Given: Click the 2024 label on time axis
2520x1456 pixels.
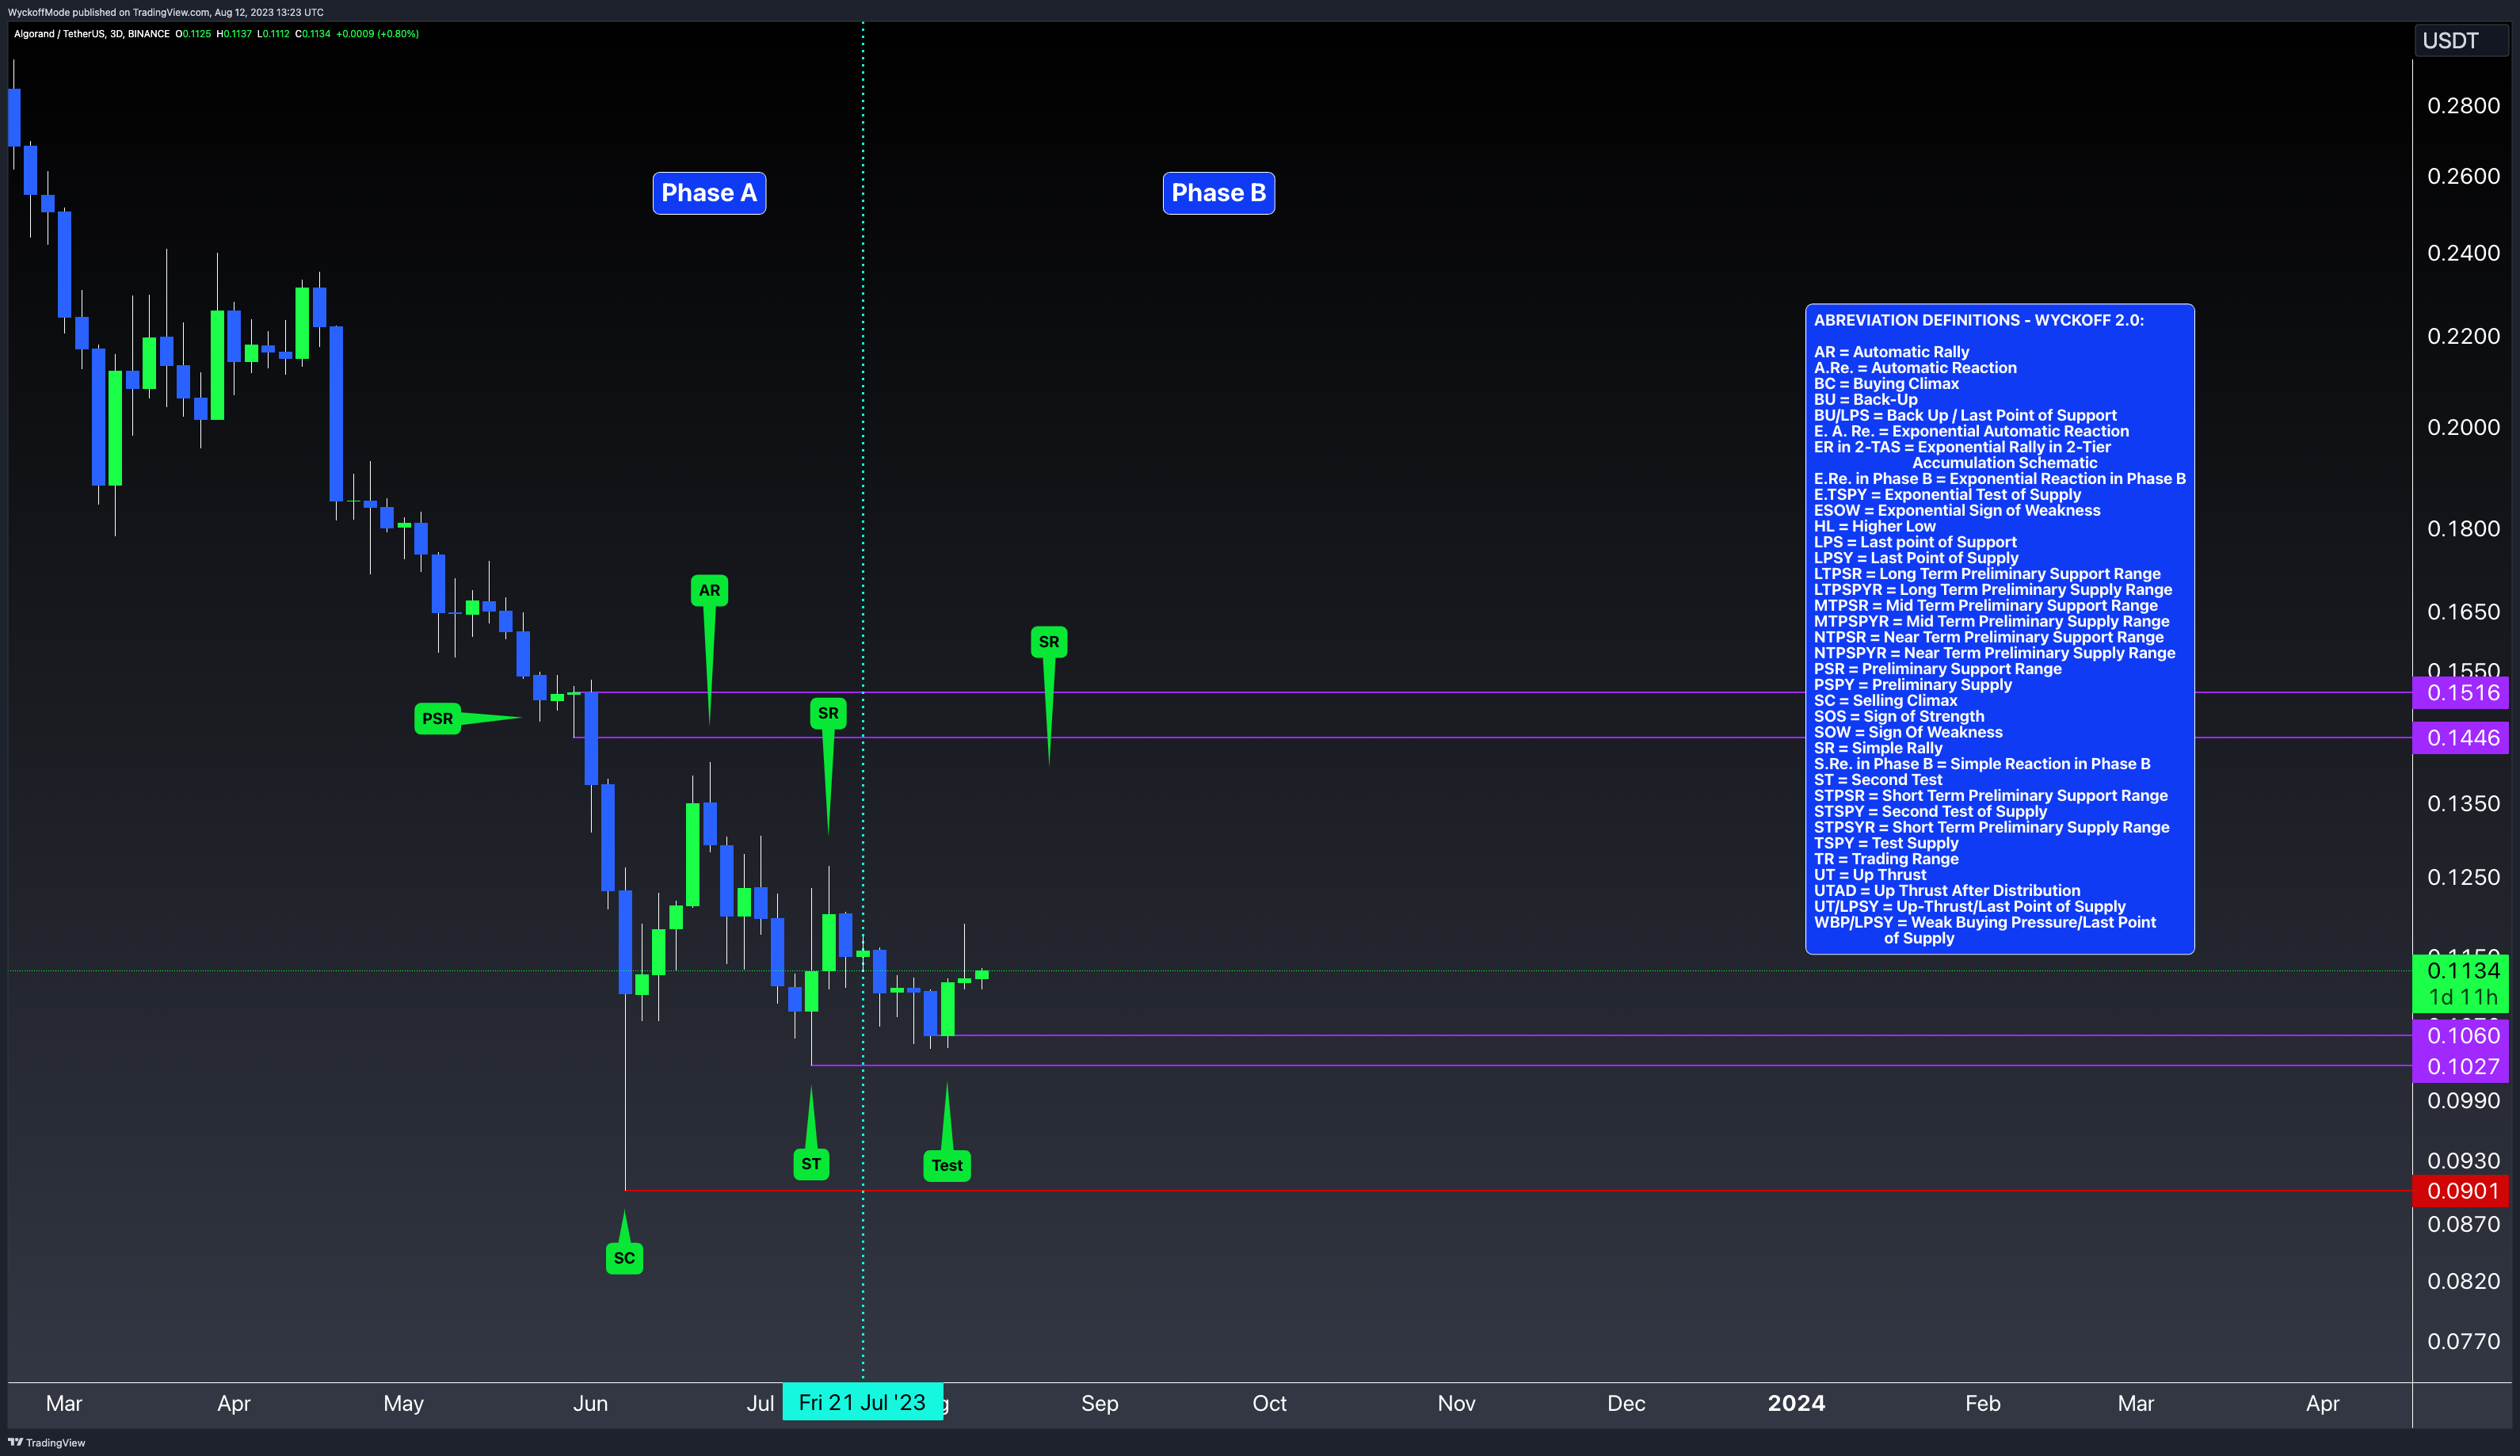Looking at the screenshot, I should 1796,1403.
